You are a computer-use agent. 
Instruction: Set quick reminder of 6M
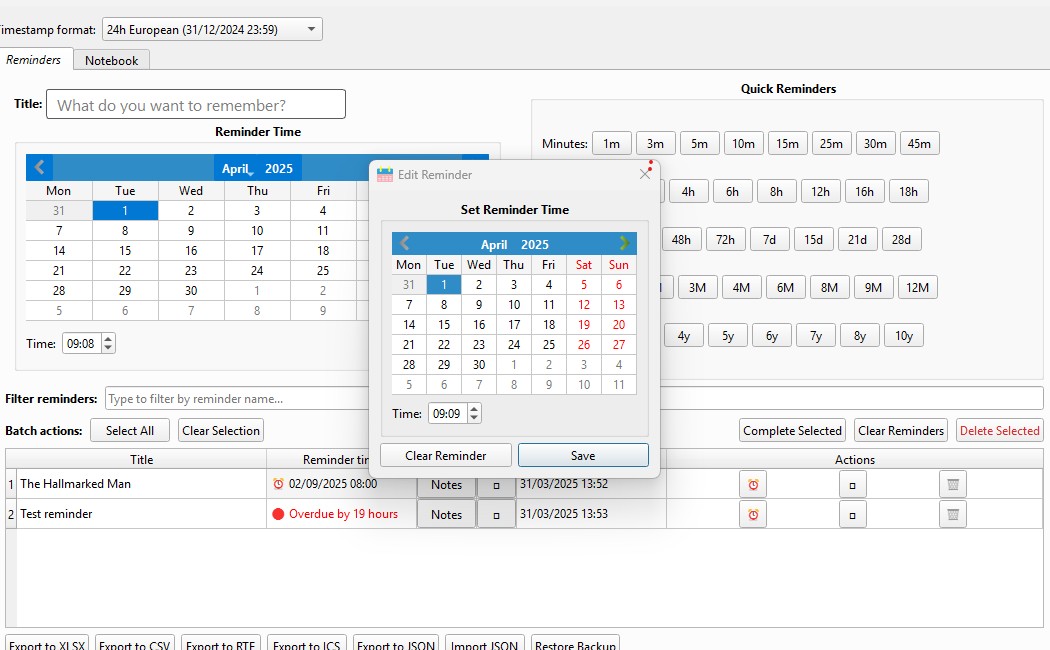785,287
